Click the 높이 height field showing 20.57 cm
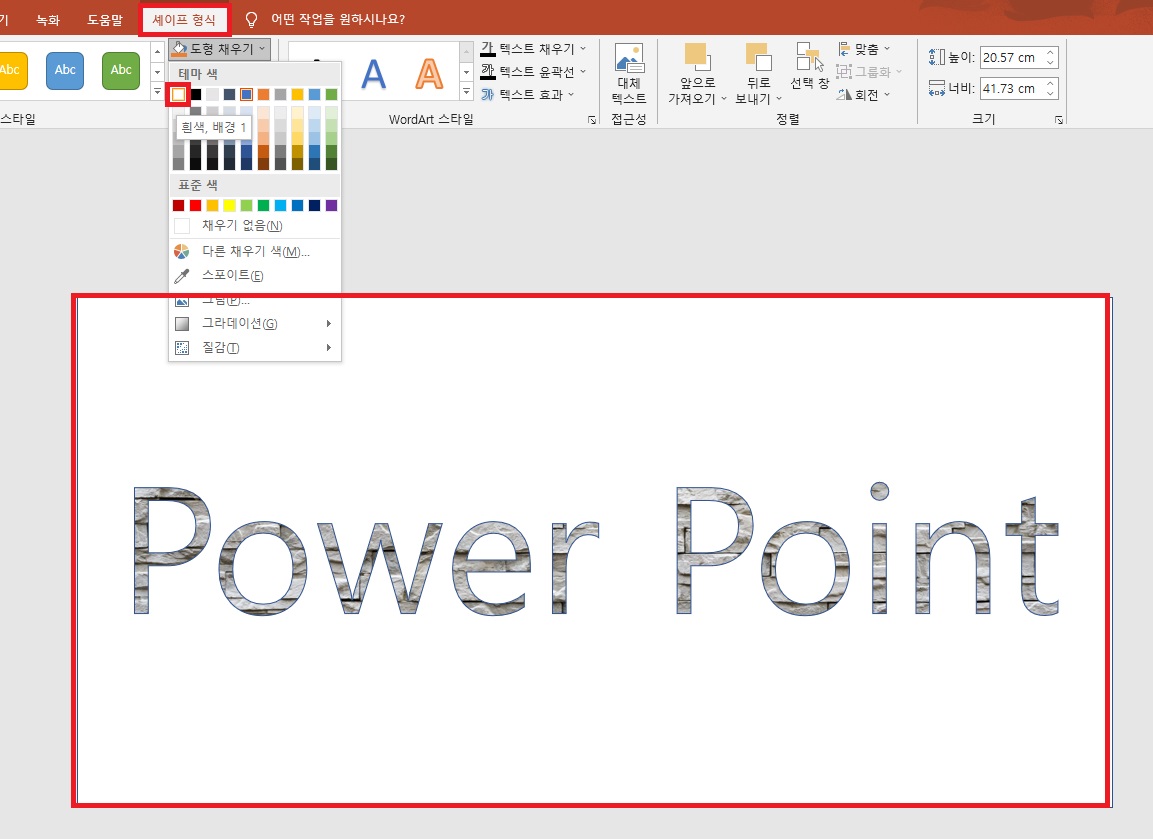The height and width of the screenshot is (839, 1153). pos(1012,57)
